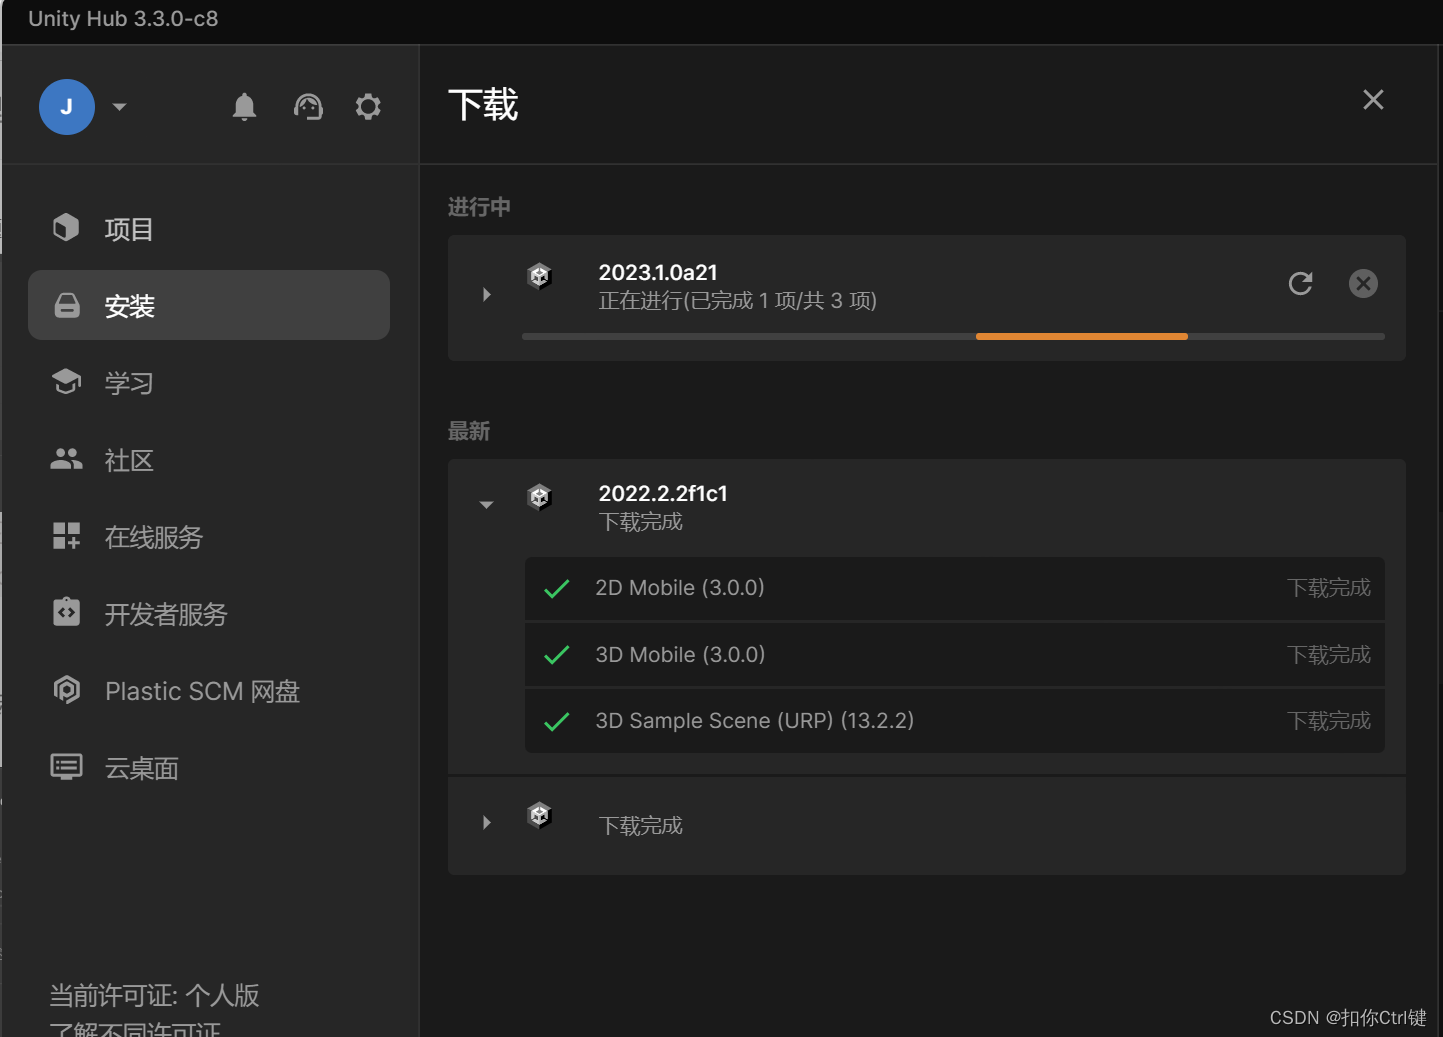Click the 项目 cube icon

[66, 227]
